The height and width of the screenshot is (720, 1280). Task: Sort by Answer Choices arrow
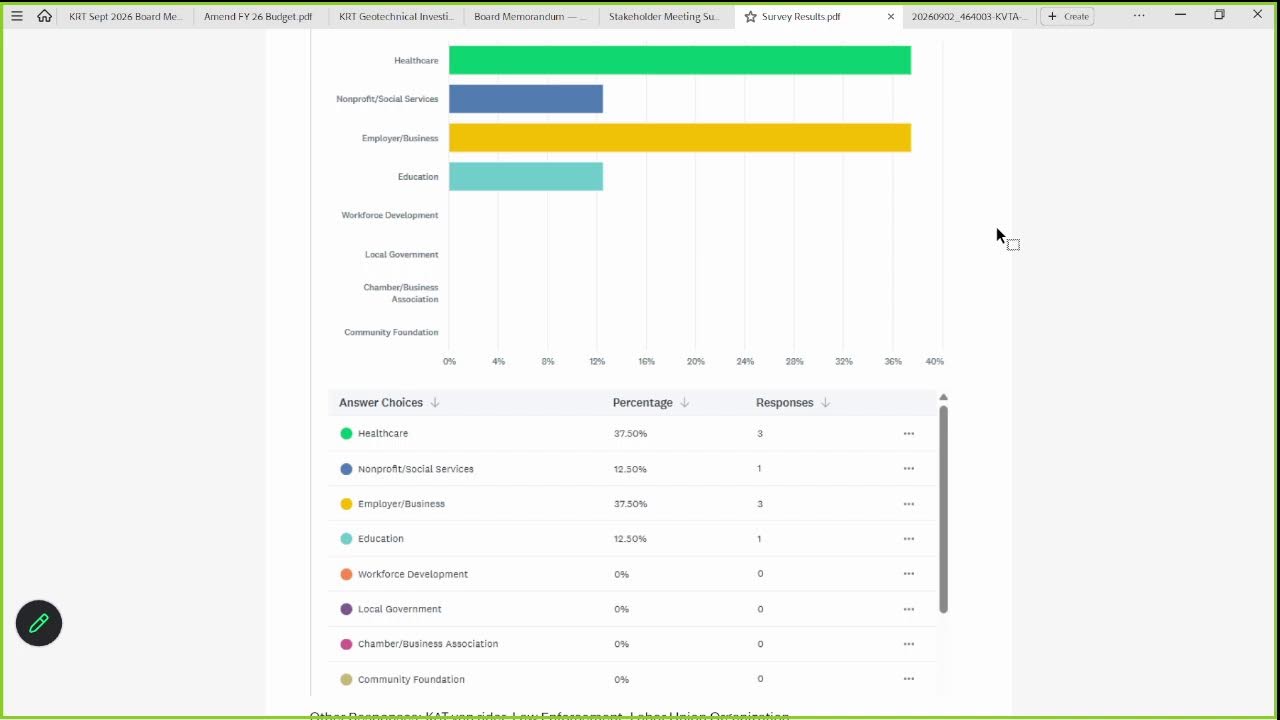pos(435,403)
